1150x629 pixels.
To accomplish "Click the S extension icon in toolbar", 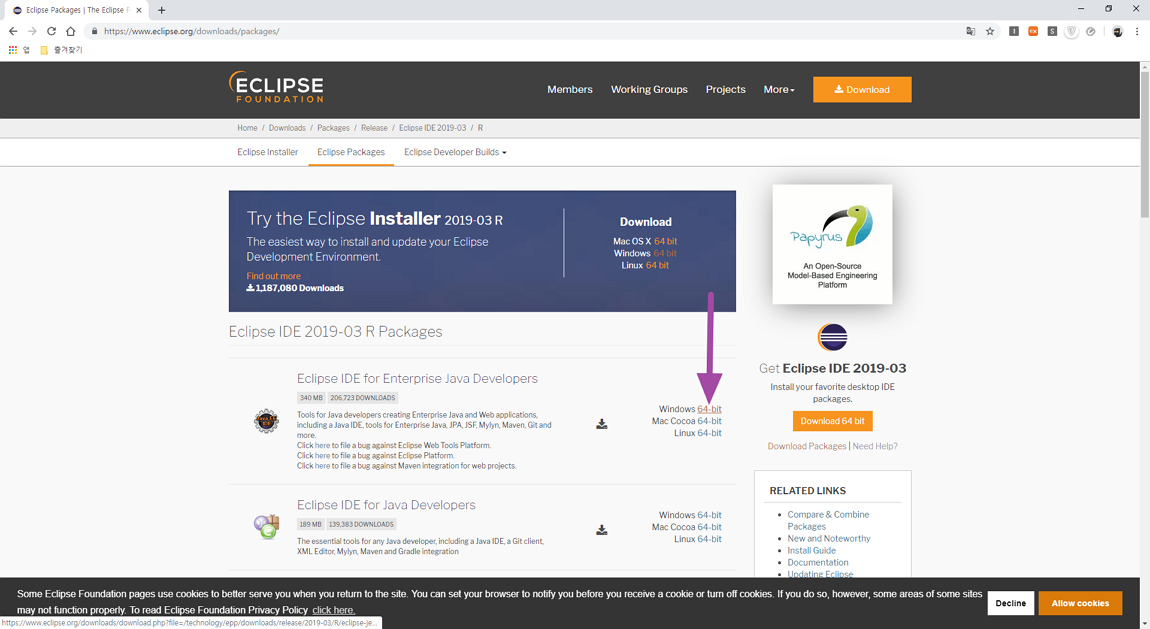I will (x=1052, y=32).
